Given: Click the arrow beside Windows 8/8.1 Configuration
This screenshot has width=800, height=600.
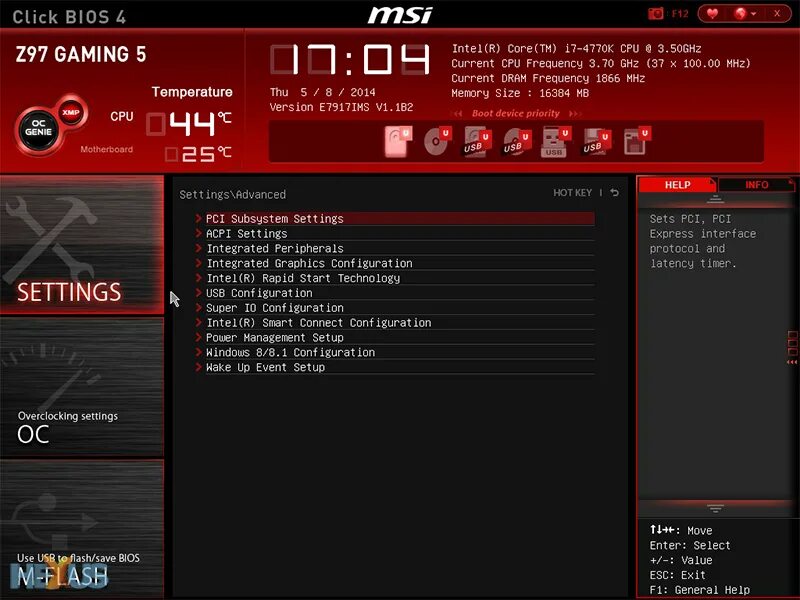Looking at the screenshot, I should tap(198, 352).
